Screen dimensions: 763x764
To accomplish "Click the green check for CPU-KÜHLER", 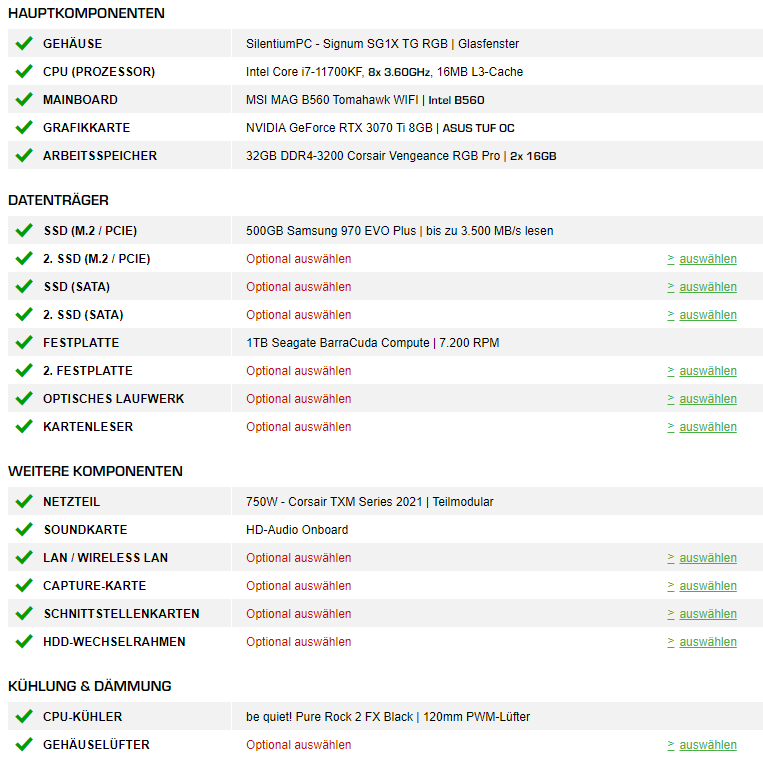I will [x=24, y=716].
